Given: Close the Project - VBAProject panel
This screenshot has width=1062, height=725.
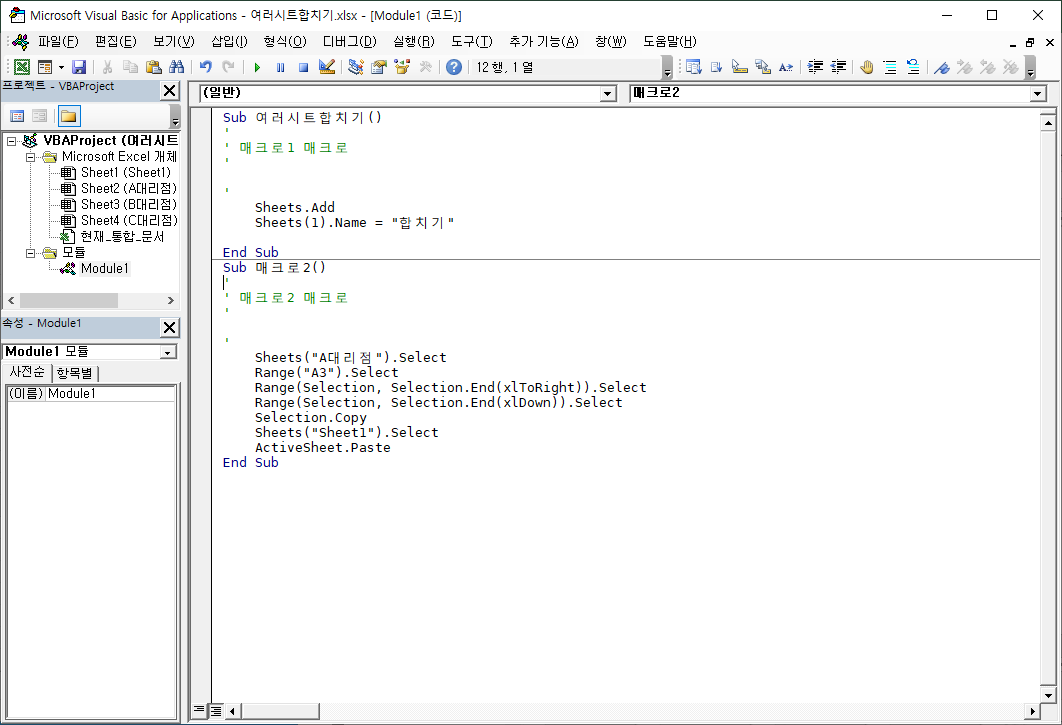Looking at the screenshot, I should click(169, 91).
